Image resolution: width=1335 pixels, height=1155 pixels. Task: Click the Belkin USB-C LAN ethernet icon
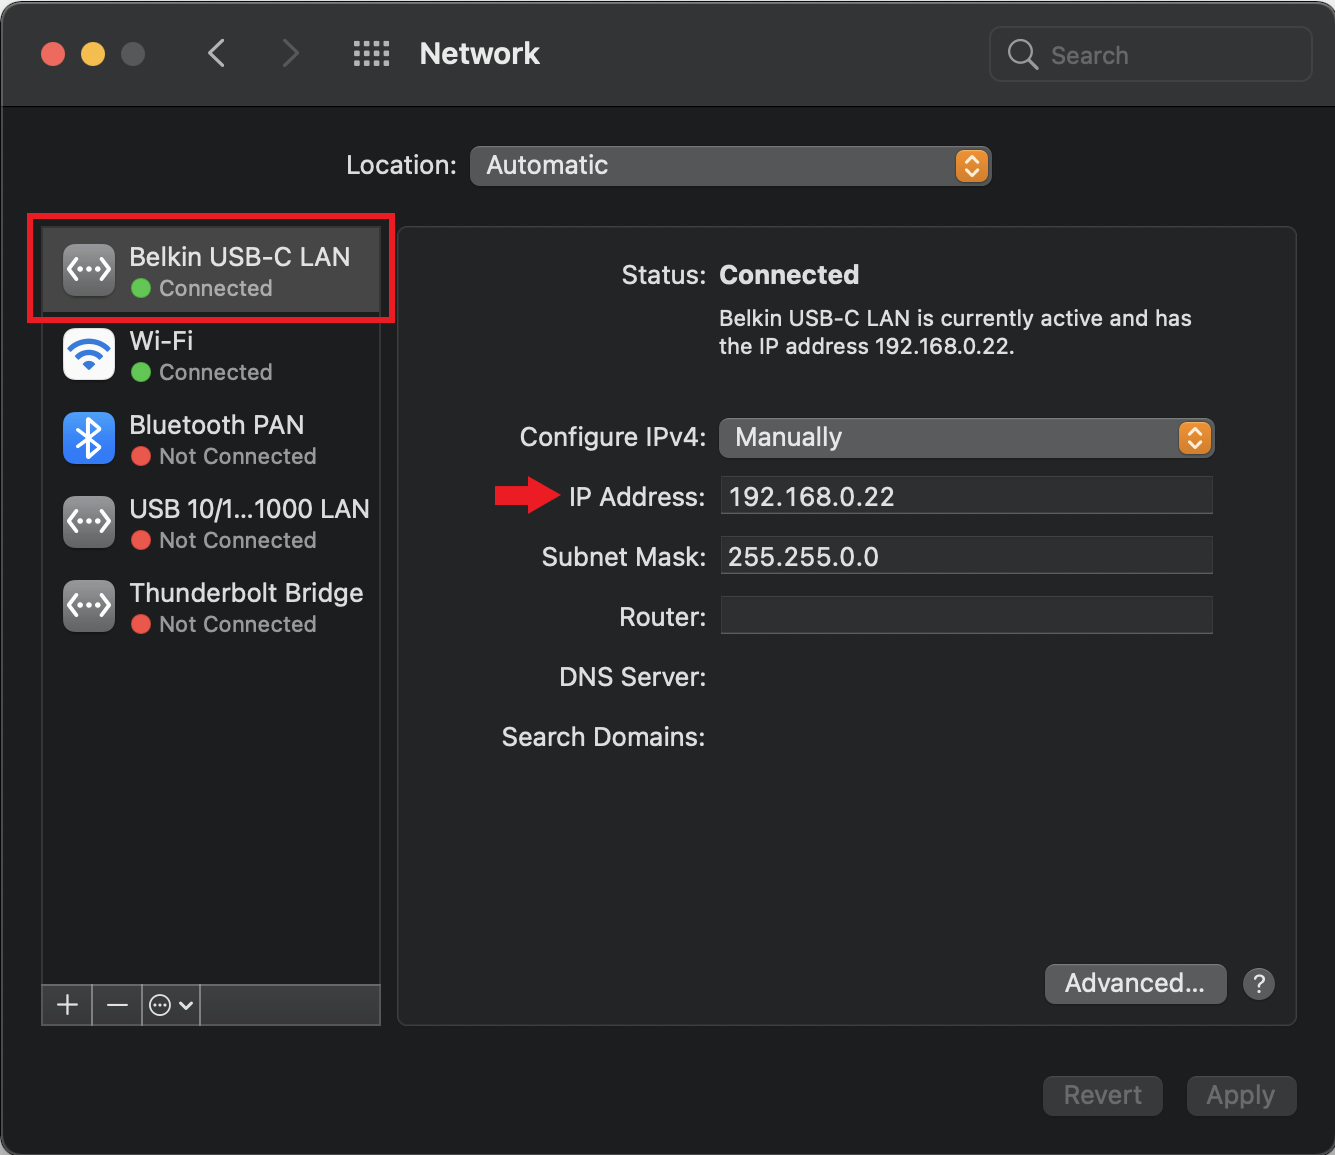(x=89, y=271)
